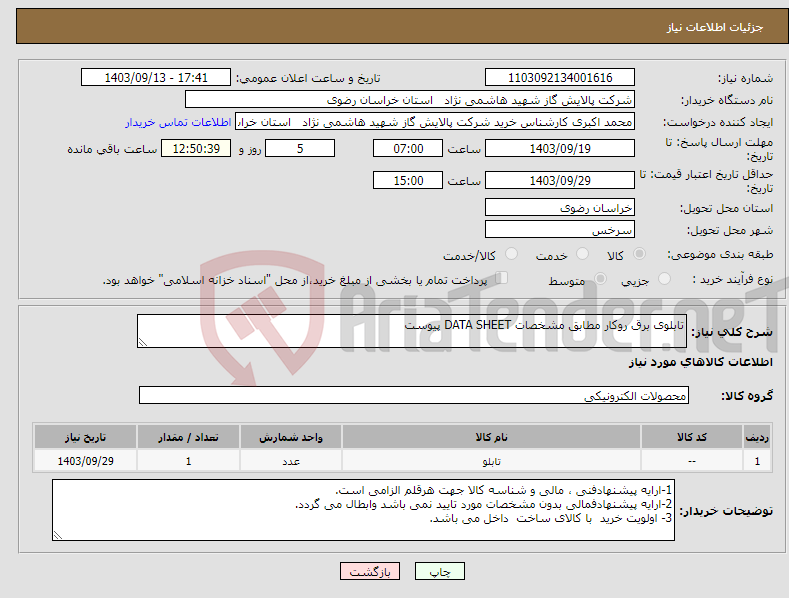789x598 pixels.
Task: Click the announcement date field 1403/09/13 - 17:41
Action: [x=156, y=78]
